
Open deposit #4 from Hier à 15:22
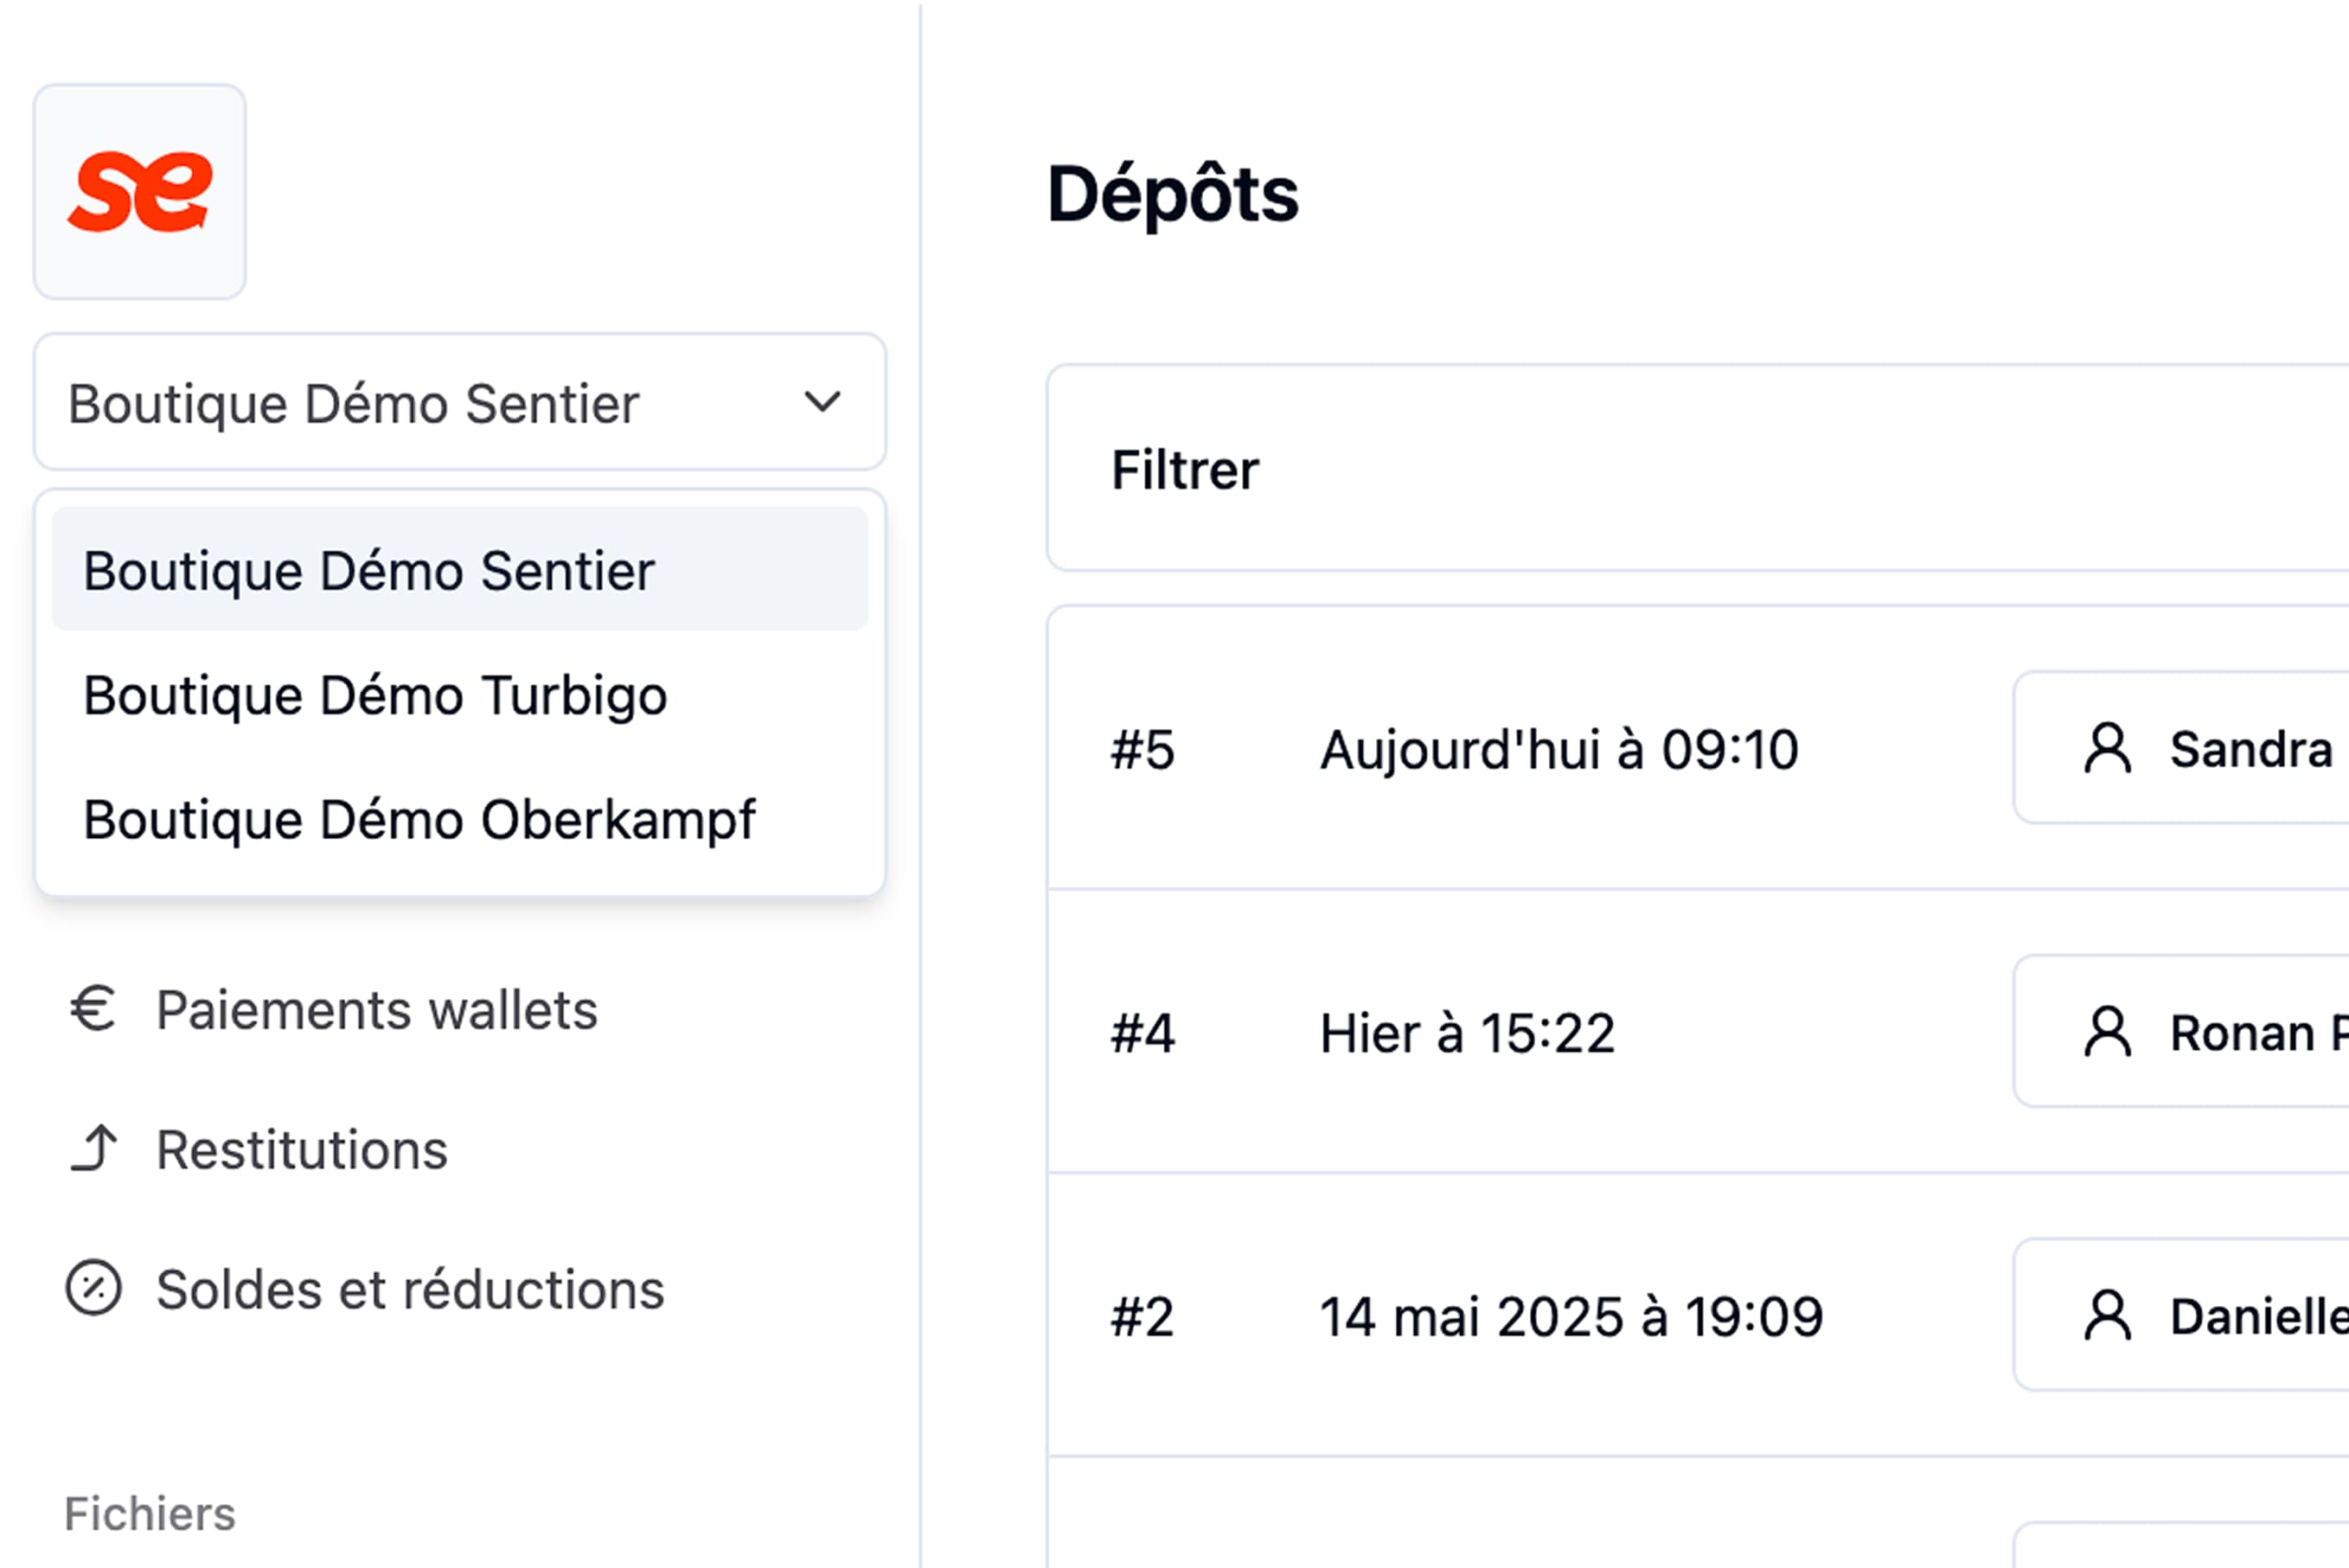click(x=1698, y=1032)
